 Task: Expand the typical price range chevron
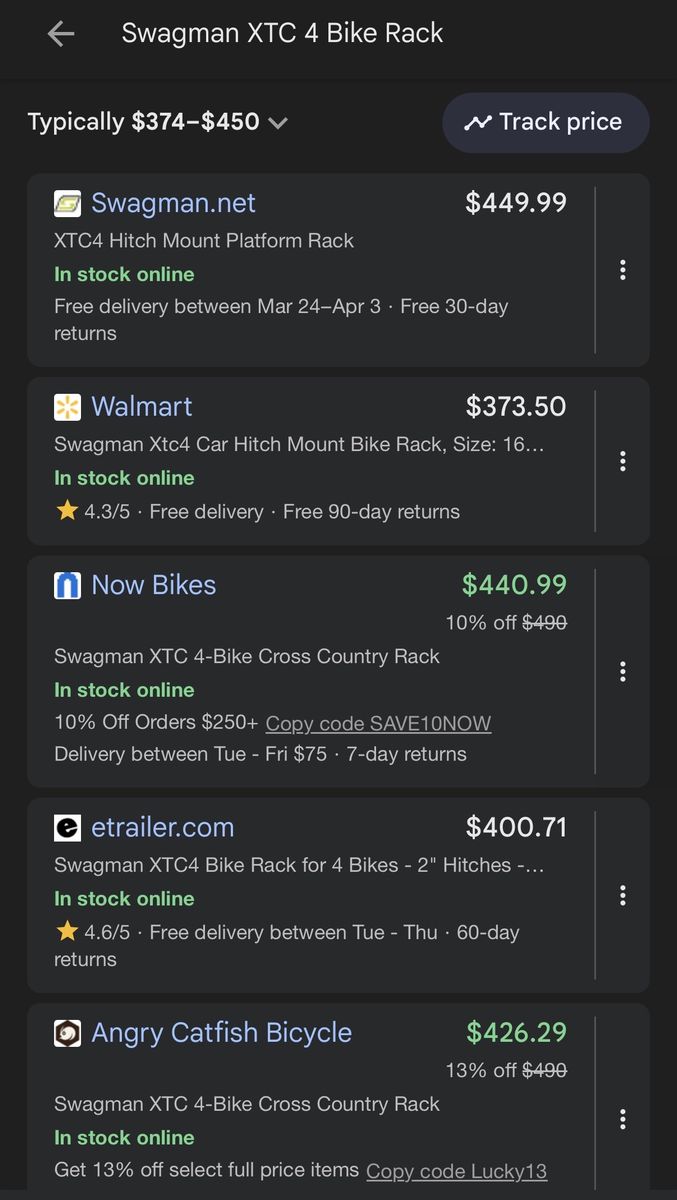pos(278,123)
